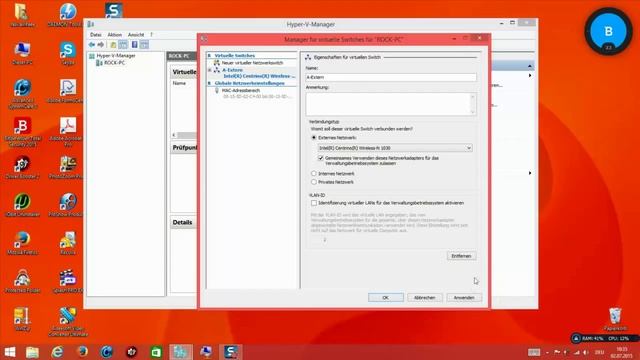Image resolution: width=640 pixels, height=360 pixels.
Task: Open Adobe Acrobat Pro desktop shortcut
Action: pyautogui.click(x=68, y=132)
